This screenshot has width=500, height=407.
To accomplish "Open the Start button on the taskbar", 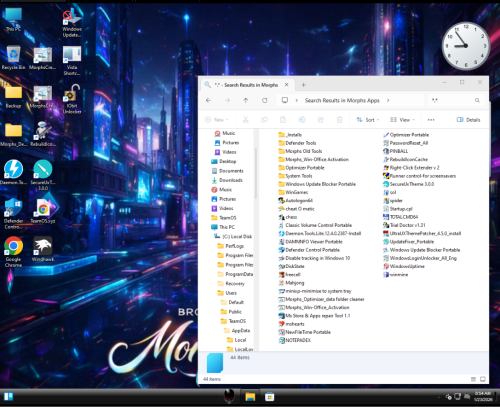I will point(9,397).
